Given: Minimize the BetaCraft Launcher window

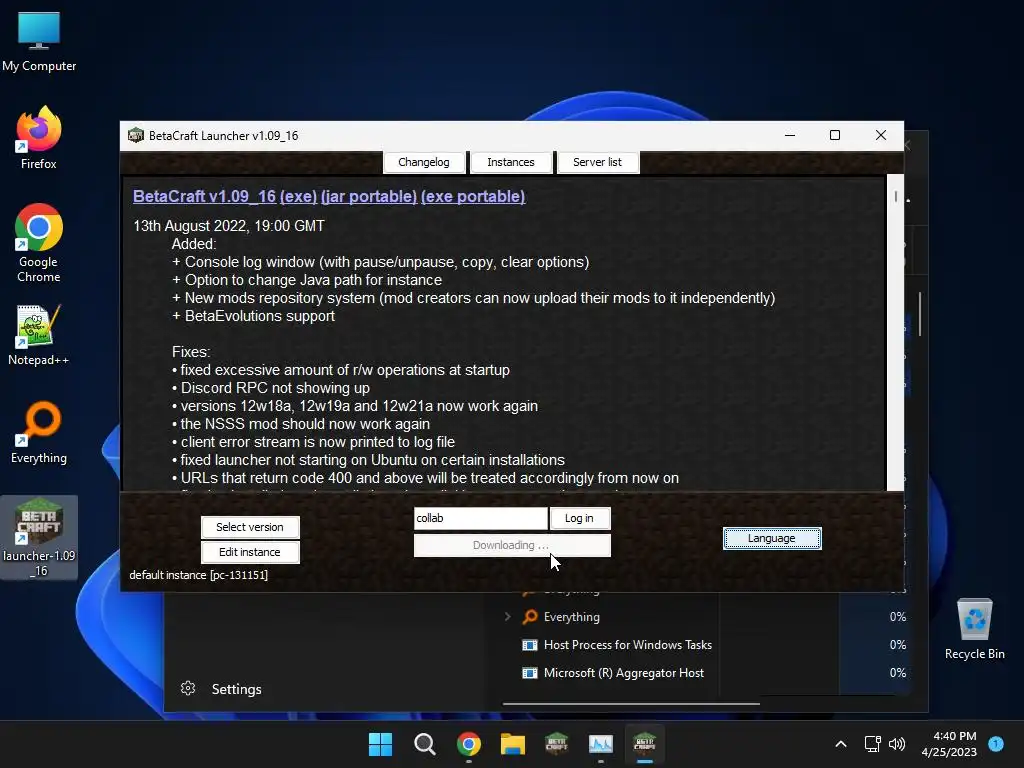Looking at the screenshot, I should point(790,135).
